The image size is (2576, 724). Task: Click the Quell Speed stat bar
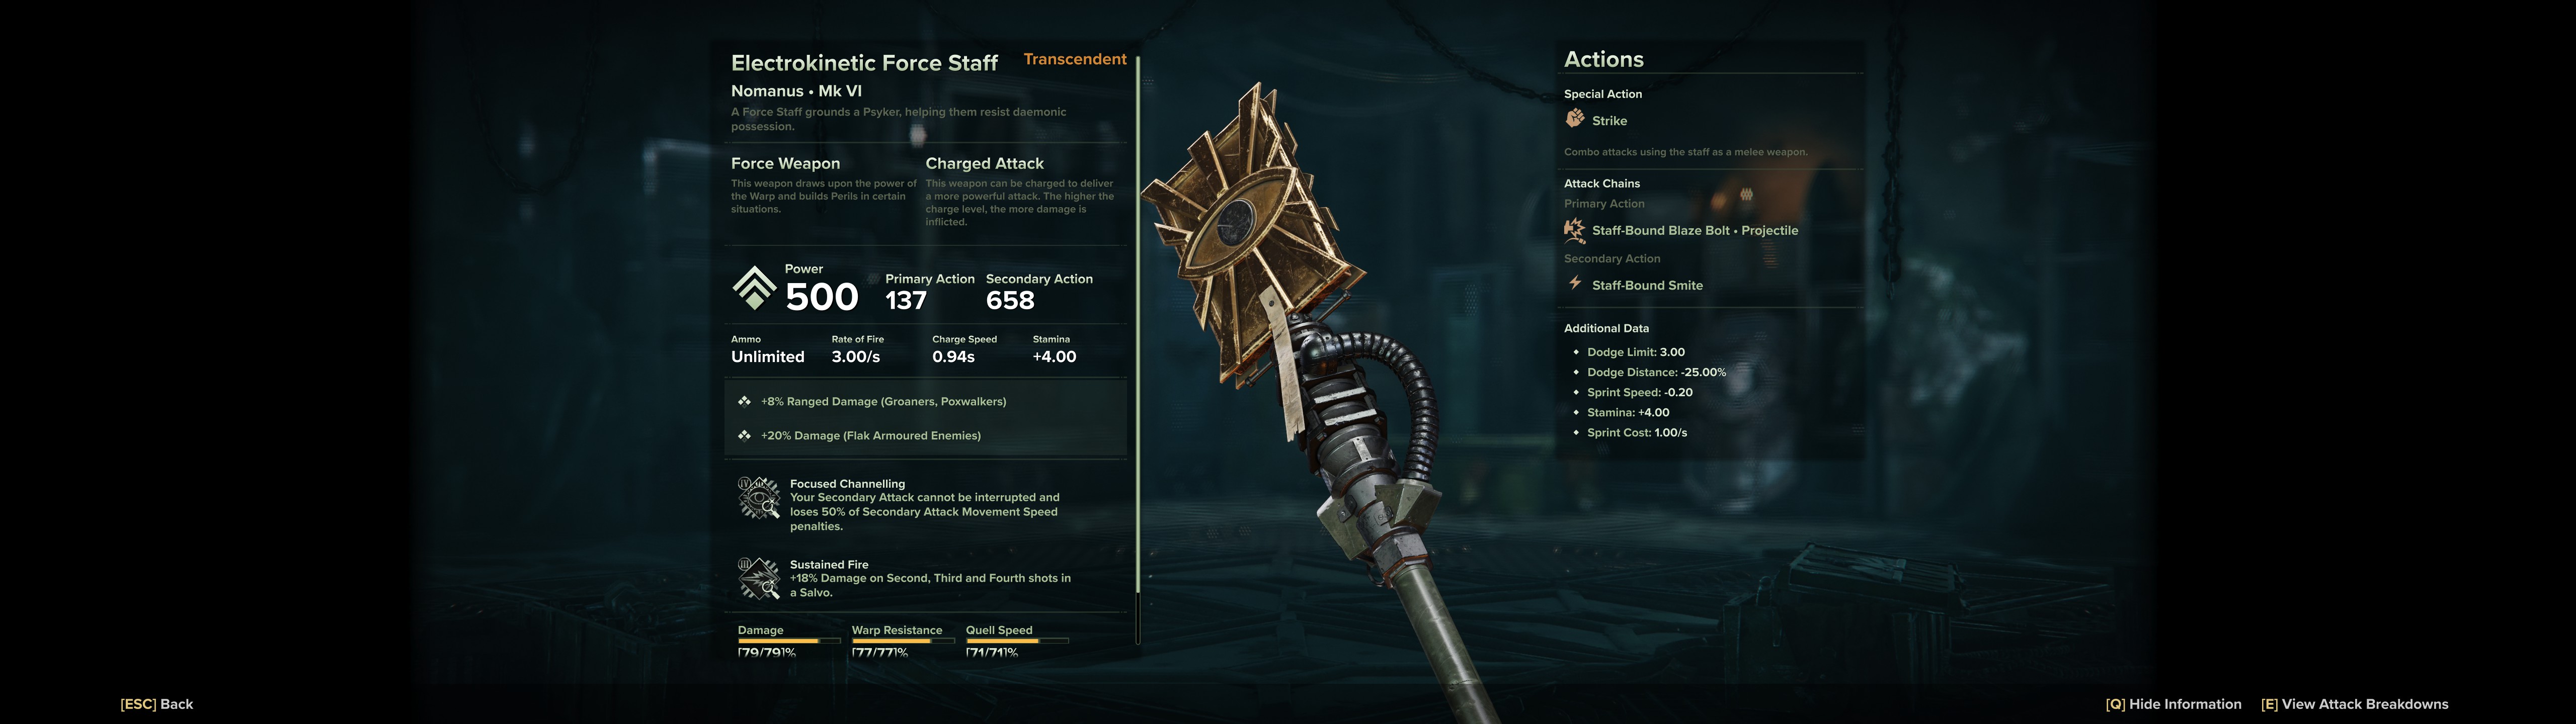coord(1017,641)
